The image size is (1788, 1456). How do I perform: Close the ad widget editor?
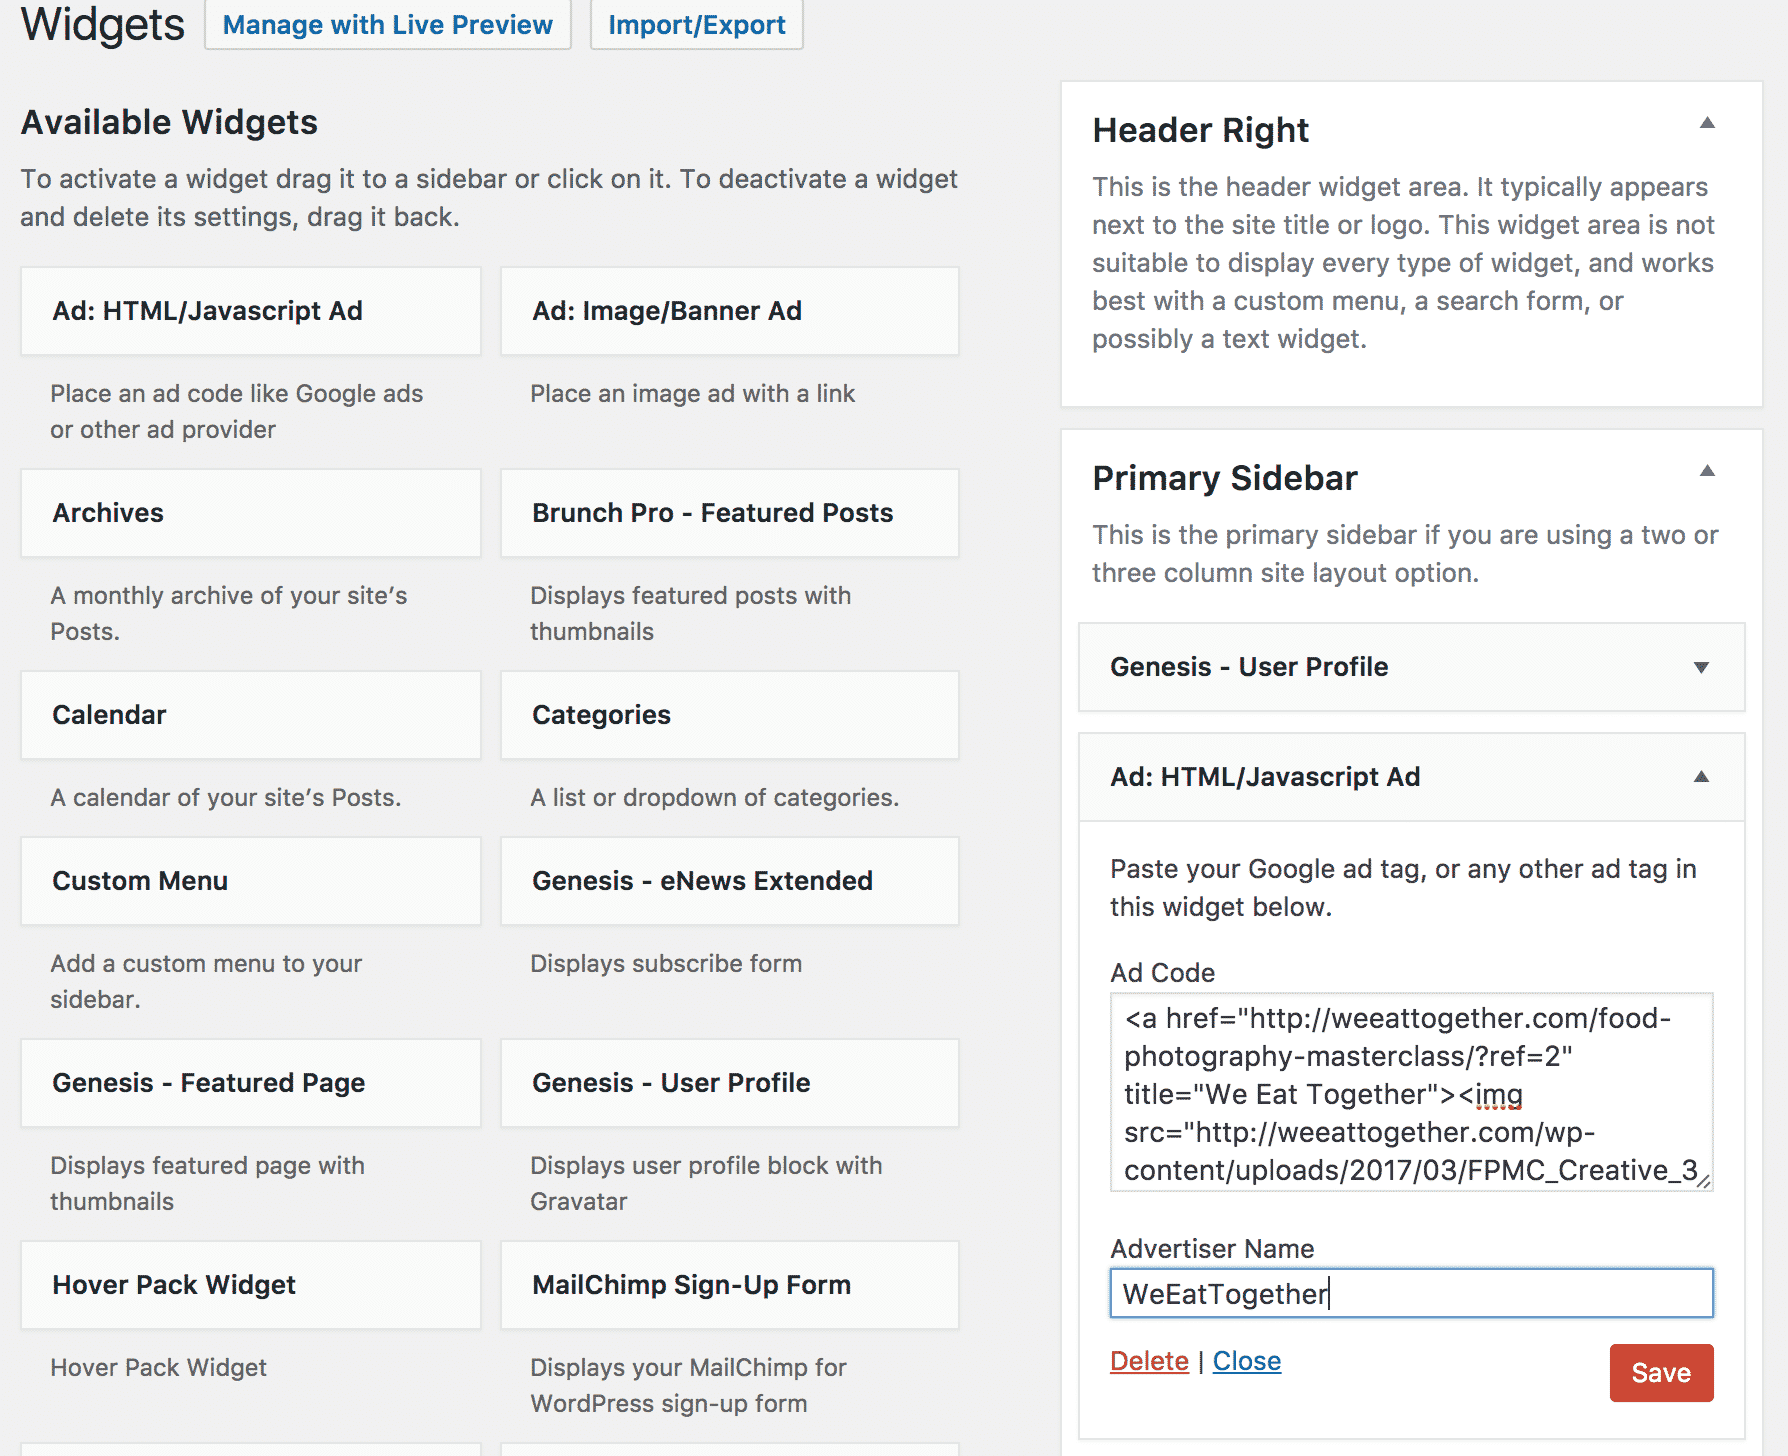click(x=1247, y=1361)
